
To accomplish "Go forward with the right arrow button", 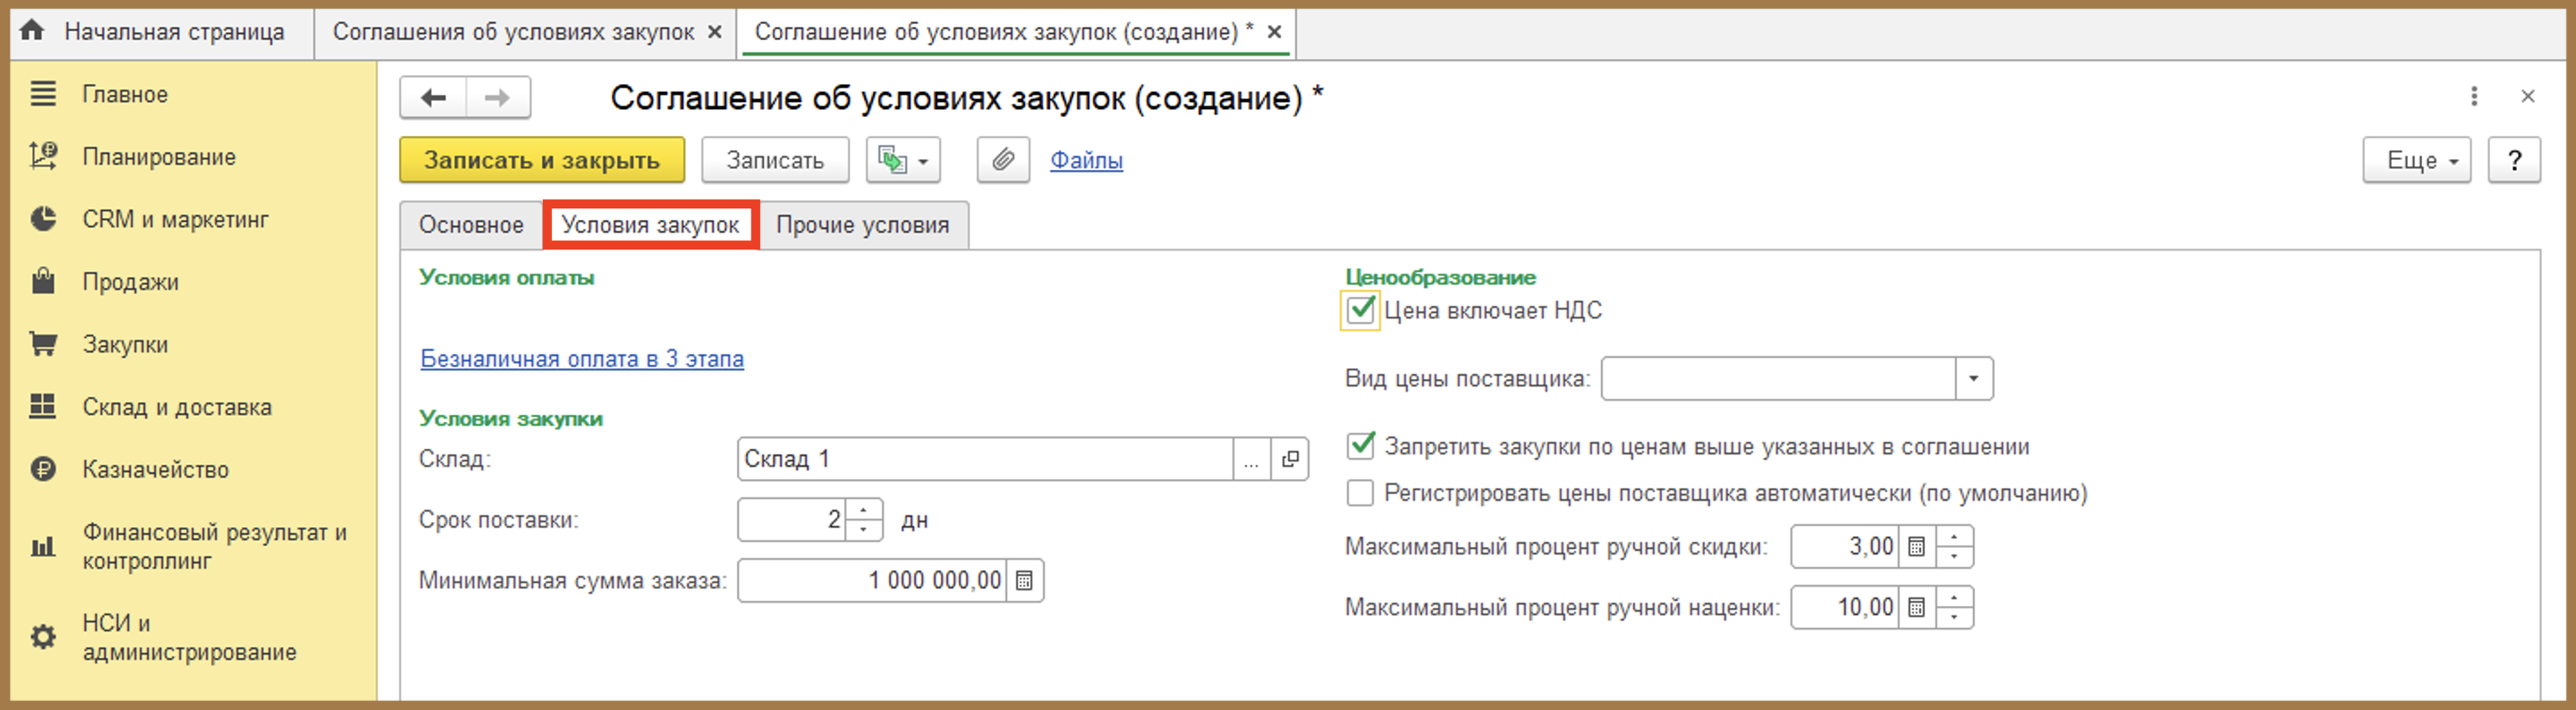I will click(498, 98).
